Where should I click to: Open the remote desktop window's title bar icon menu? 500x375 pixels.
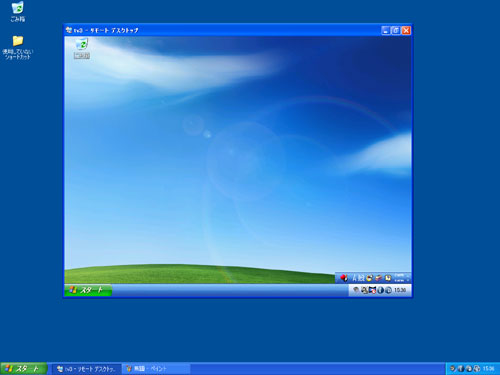coord(69,30)
